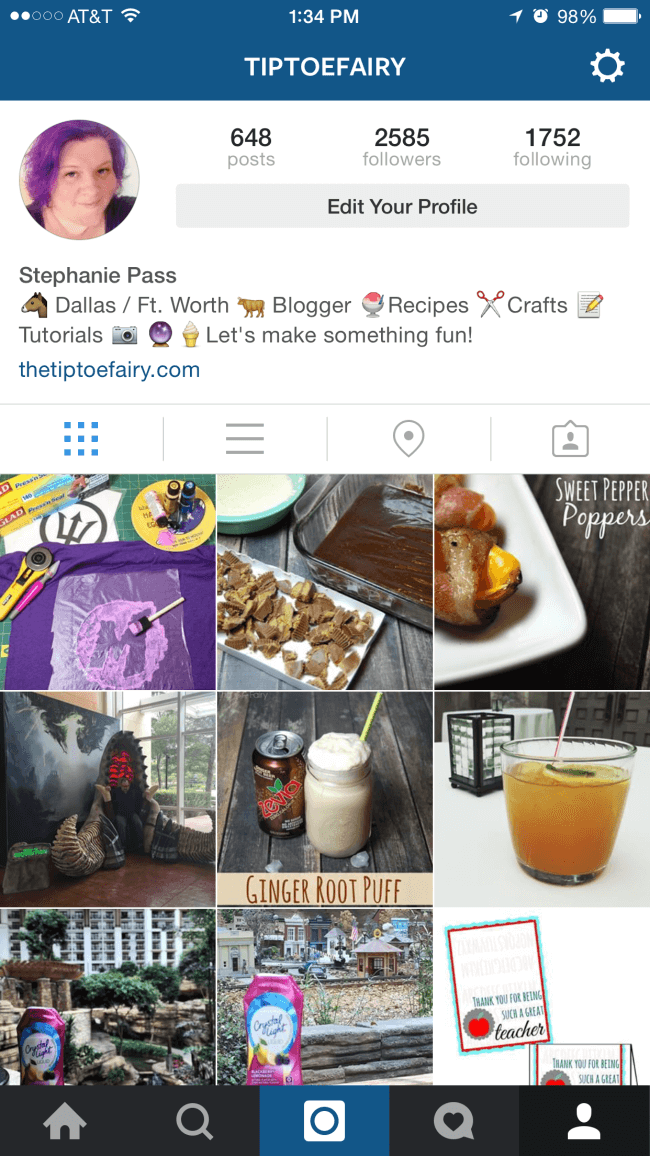This screenshot has width=650, height=1156.
Task: Select the profile person tab icon
Action: (x=584, y=1121)
